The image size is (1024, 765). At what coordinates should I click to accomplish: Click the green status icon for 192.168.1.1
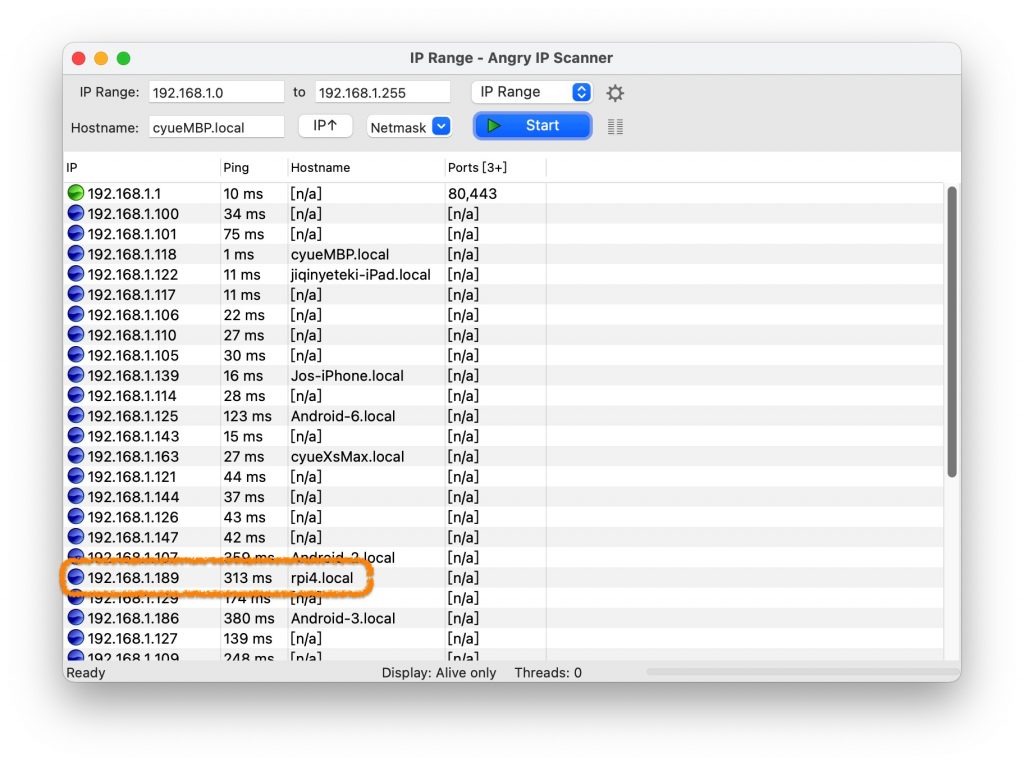tap(76, 193)
